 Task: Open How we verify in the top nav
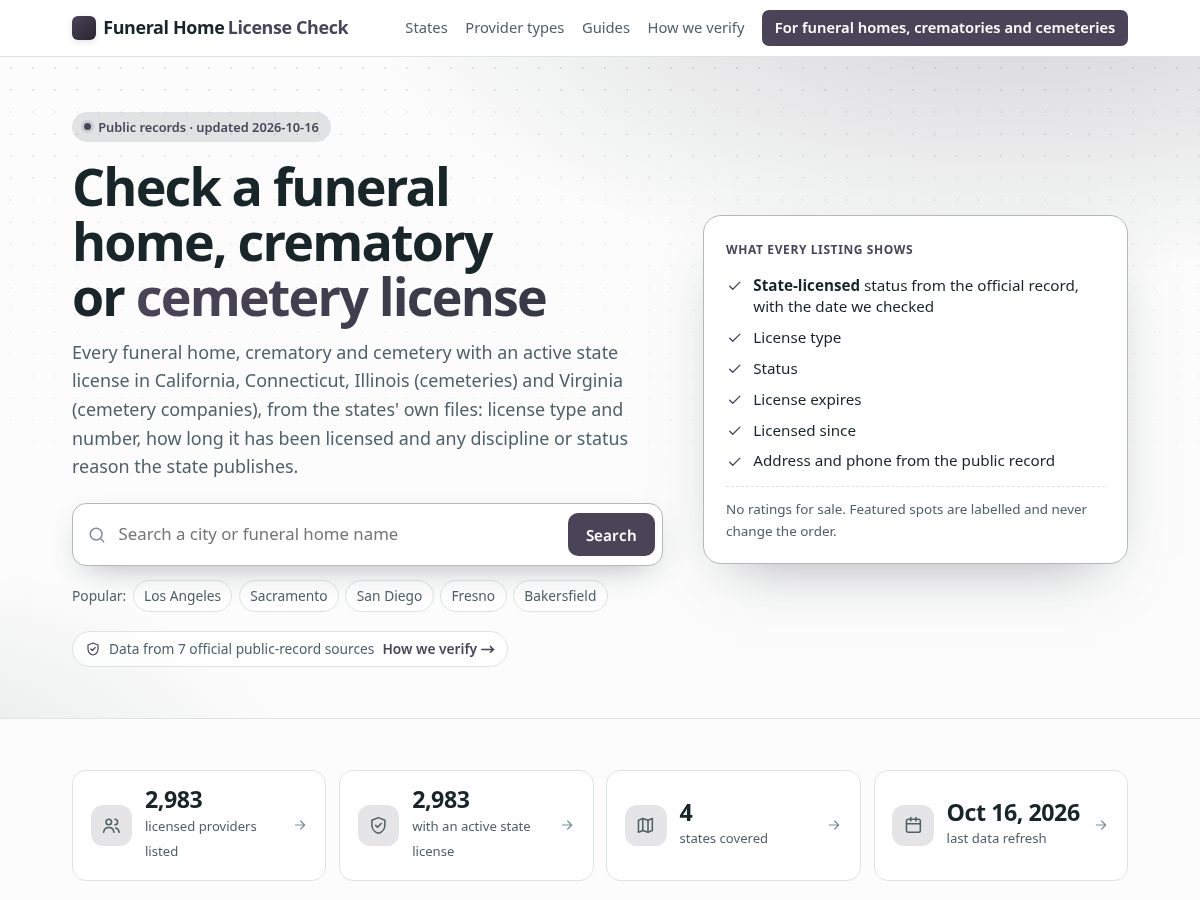pos(696,28)
